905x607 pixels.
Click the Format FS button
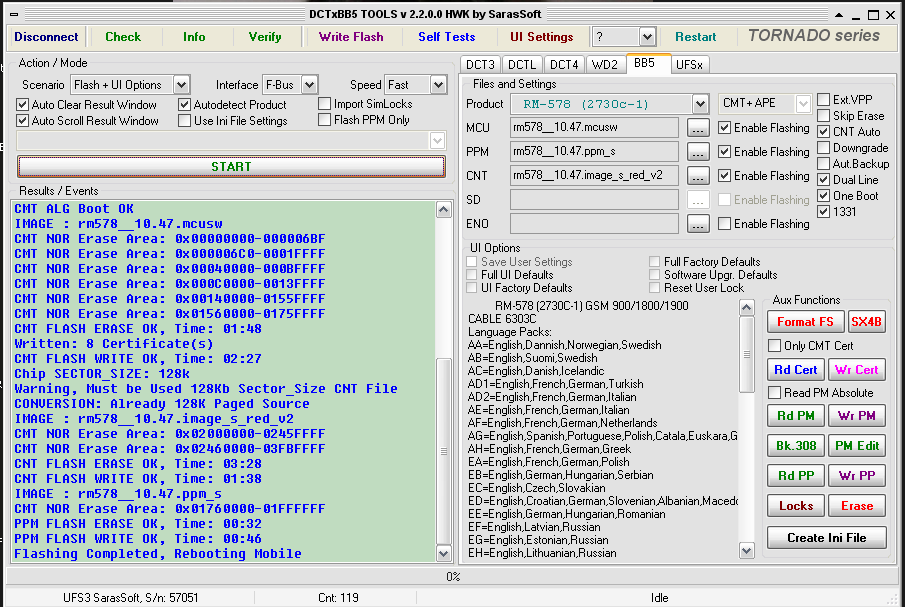coord(805,322)
